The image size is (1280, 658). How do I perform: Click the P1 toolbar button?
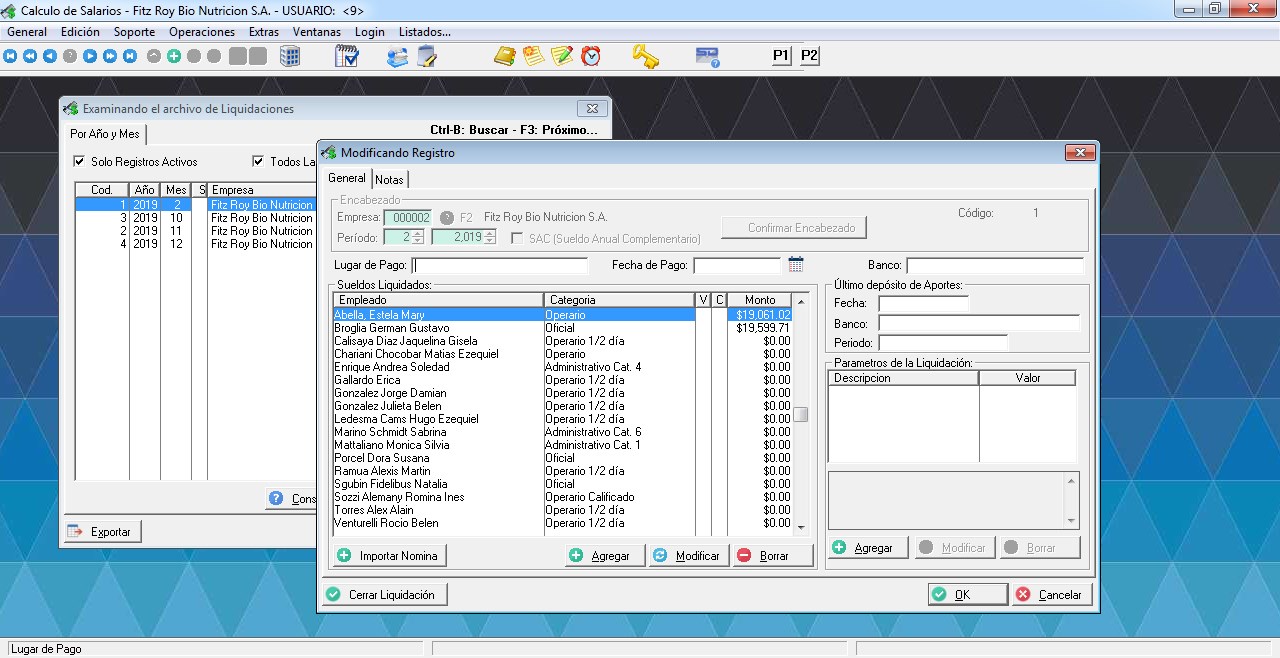point(781,56)
